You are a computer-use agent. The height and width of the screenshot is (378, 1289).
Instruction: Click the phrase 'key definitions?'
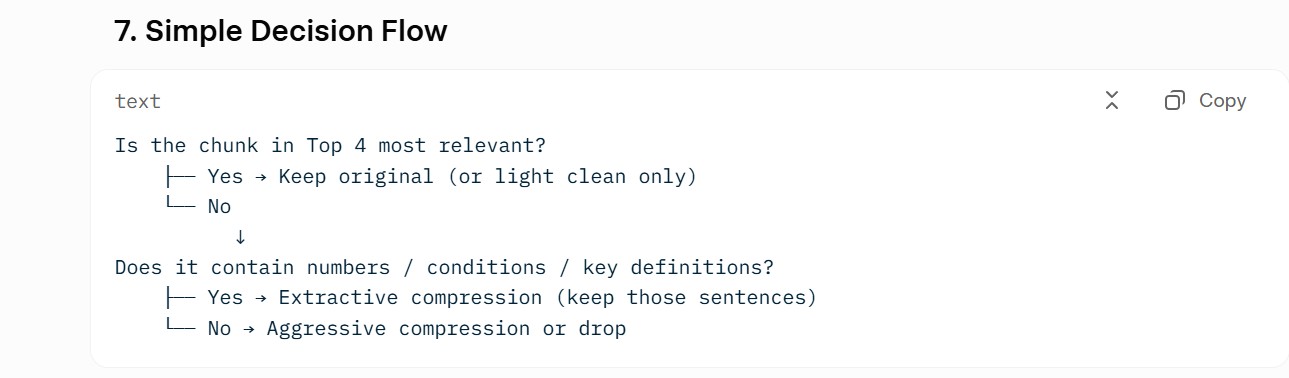tap(679, 267)
